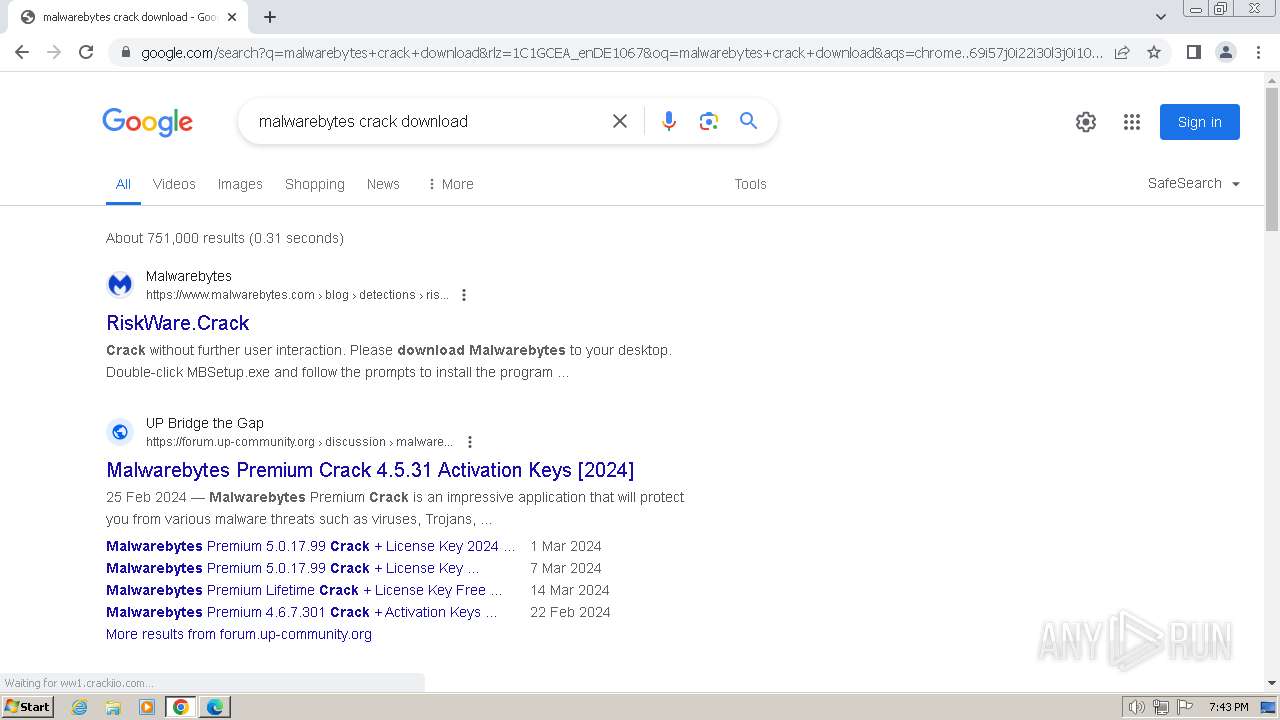Switch to the Images tab

pos(240,184)
